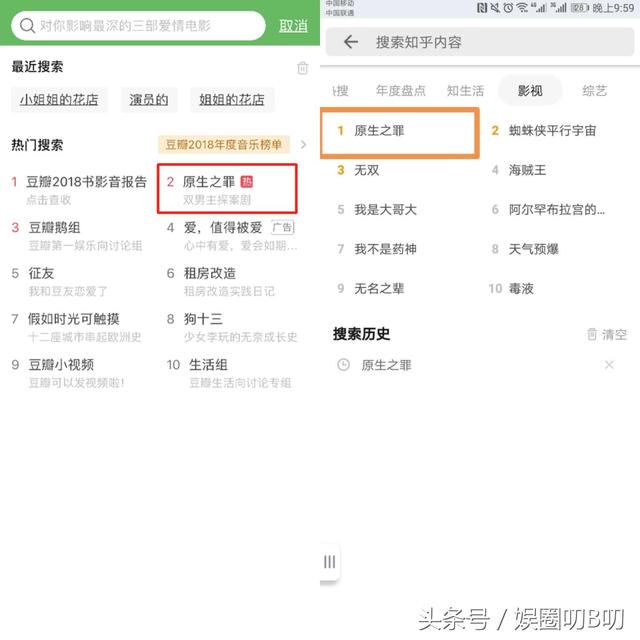Switch to the 年度盘点 tab
The image size is (640, 640).
(400, 91)
